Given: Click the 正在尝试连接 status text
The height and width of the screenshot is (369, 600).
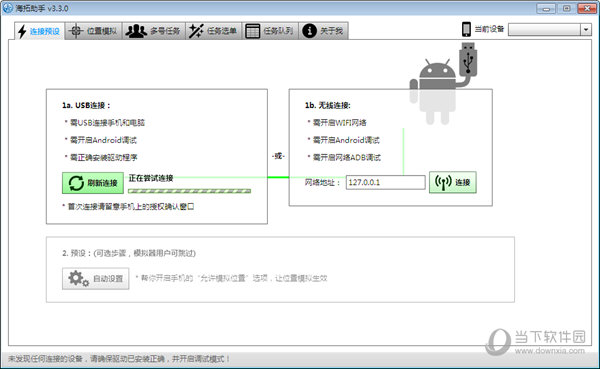Looking at the screenshot, I should [x=151, y=178].
